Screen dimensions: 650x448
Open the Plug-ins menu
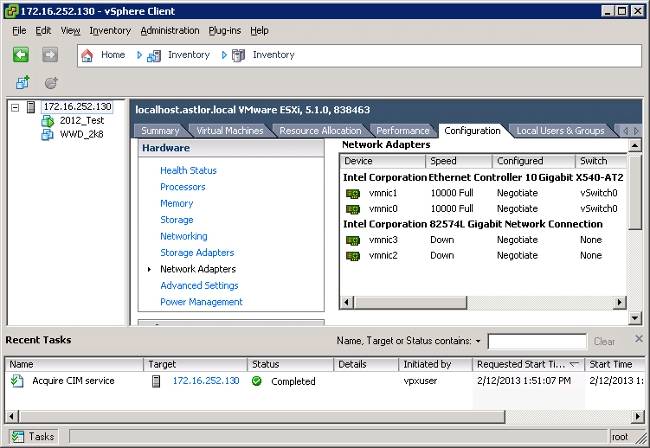tap(225, 31)
